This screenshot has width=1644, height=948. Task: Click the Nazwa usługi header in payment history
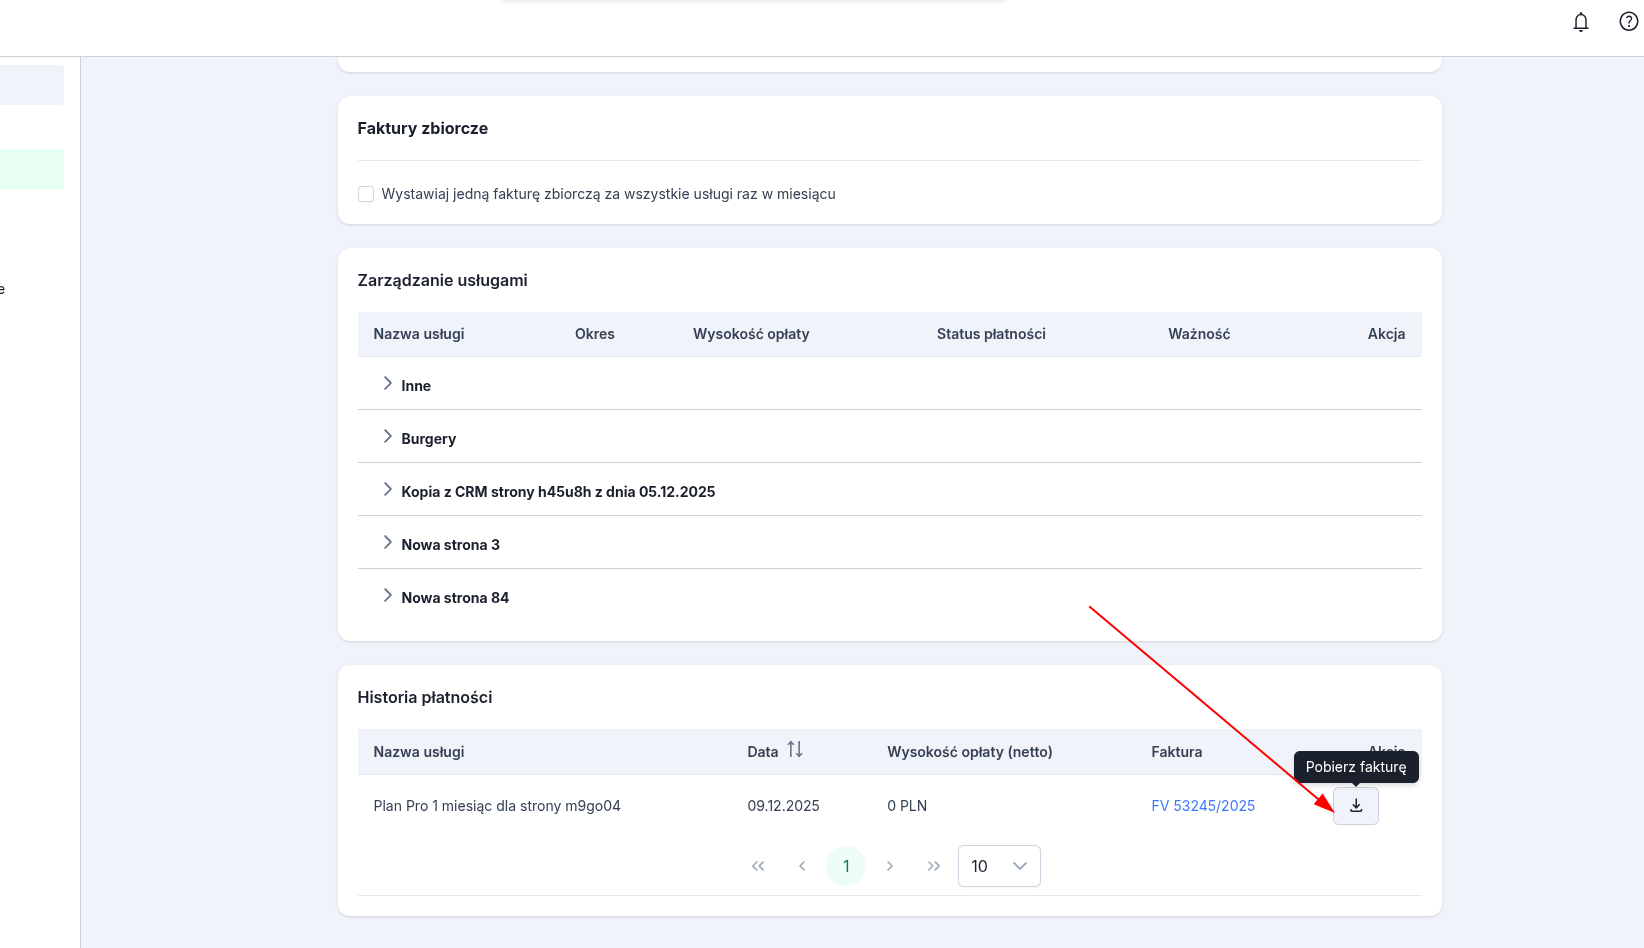[x=418, y=752]
